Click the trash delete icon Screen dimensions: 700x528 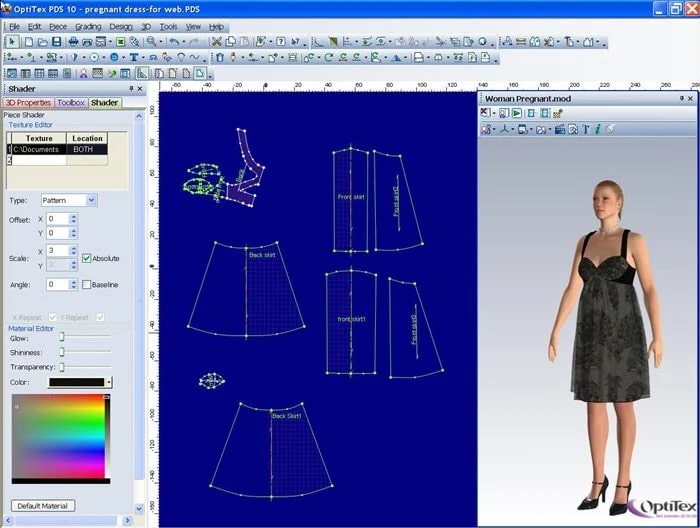[x=220, y=58]
